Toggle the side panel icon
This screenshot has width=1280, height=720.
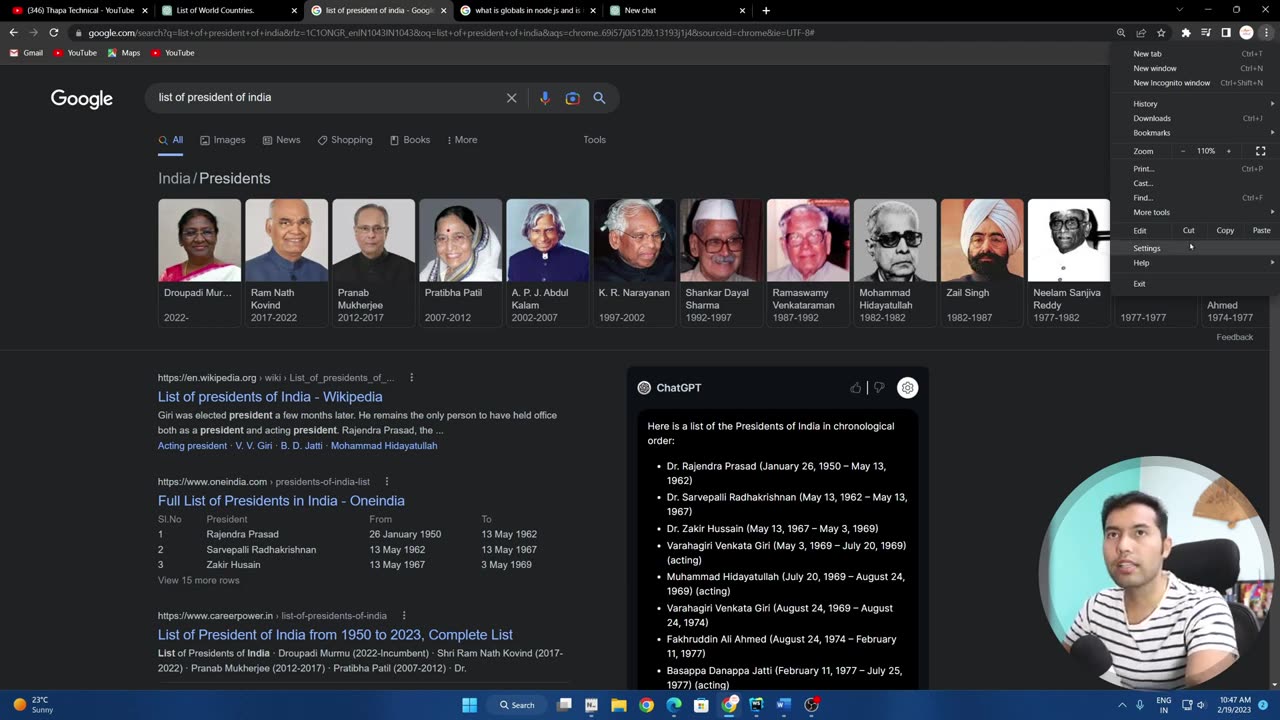point(1226,32)
